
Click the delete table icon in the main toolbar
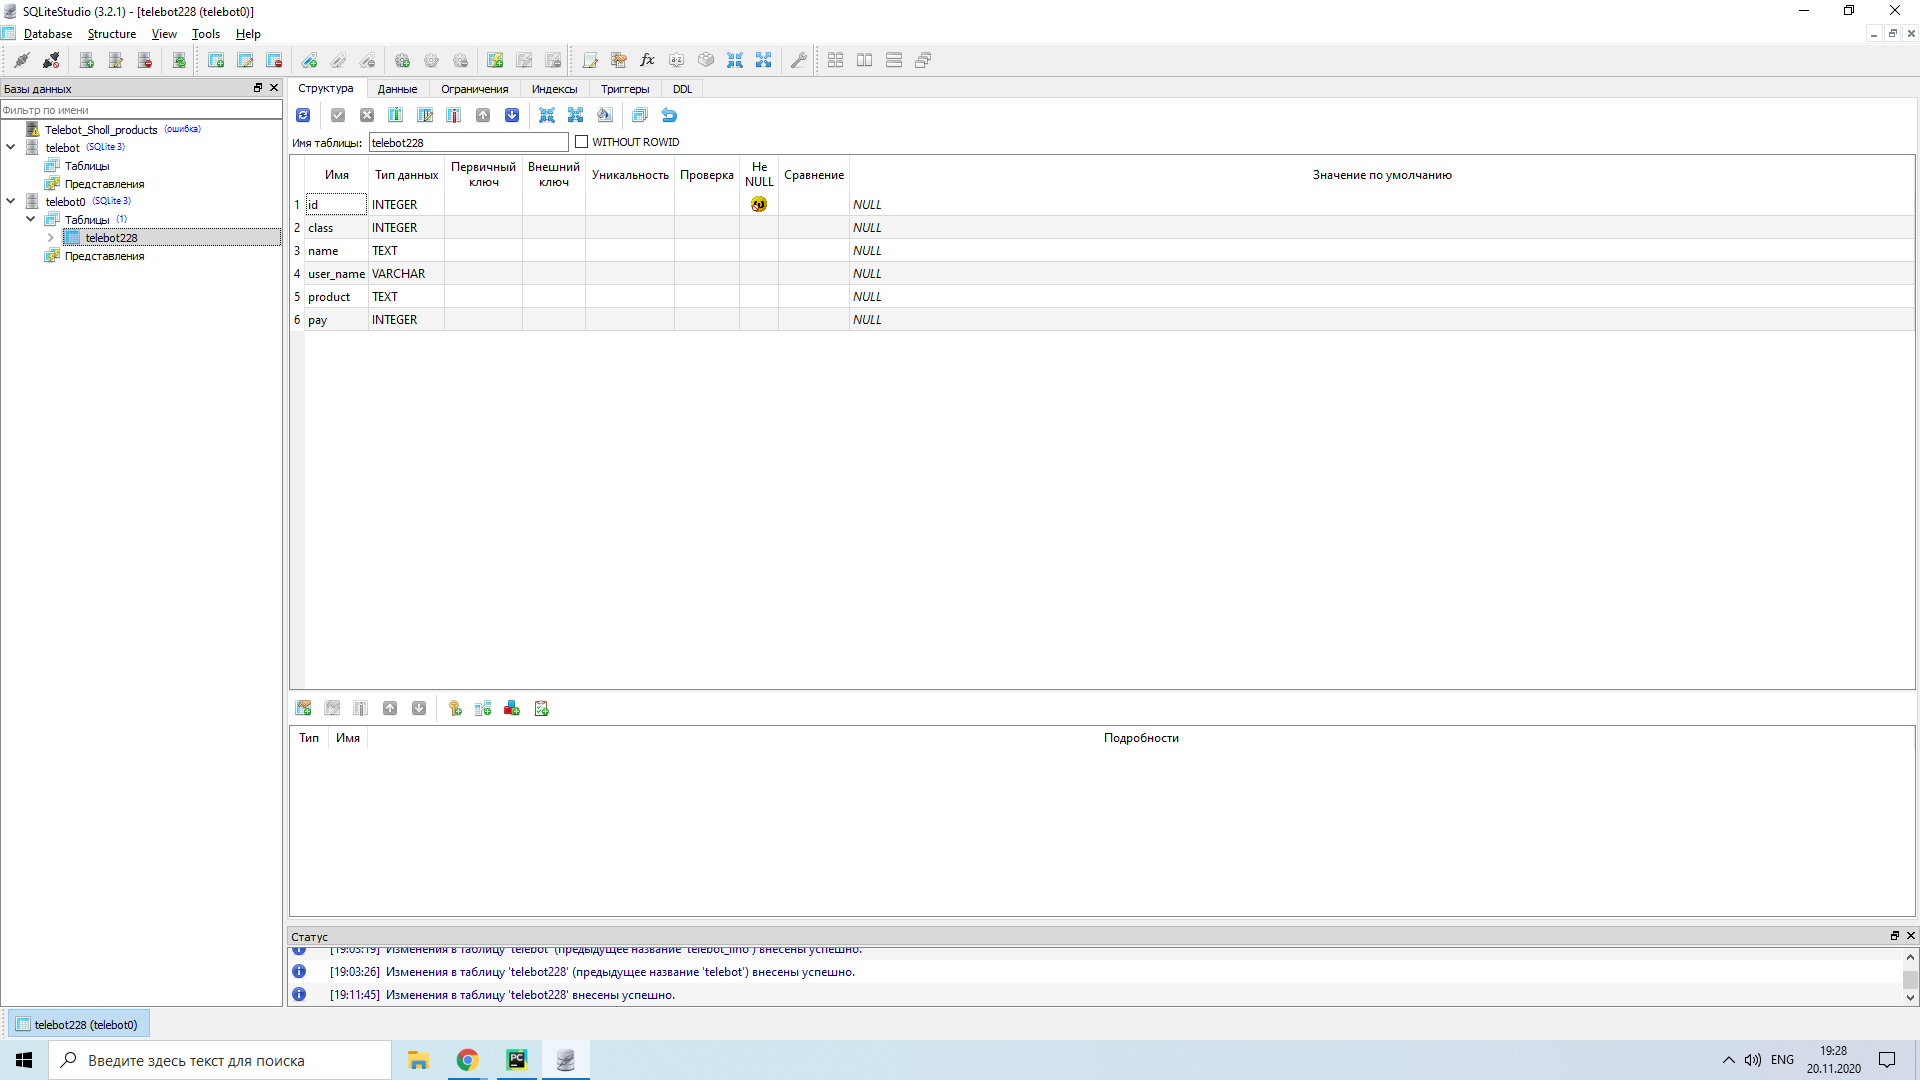pos(274,61)
